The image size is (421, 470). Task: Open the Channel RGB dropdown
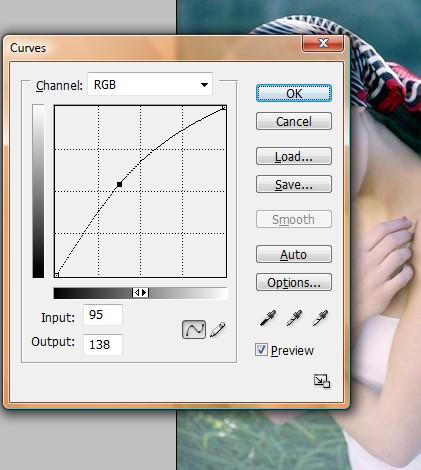pos(150,84)
